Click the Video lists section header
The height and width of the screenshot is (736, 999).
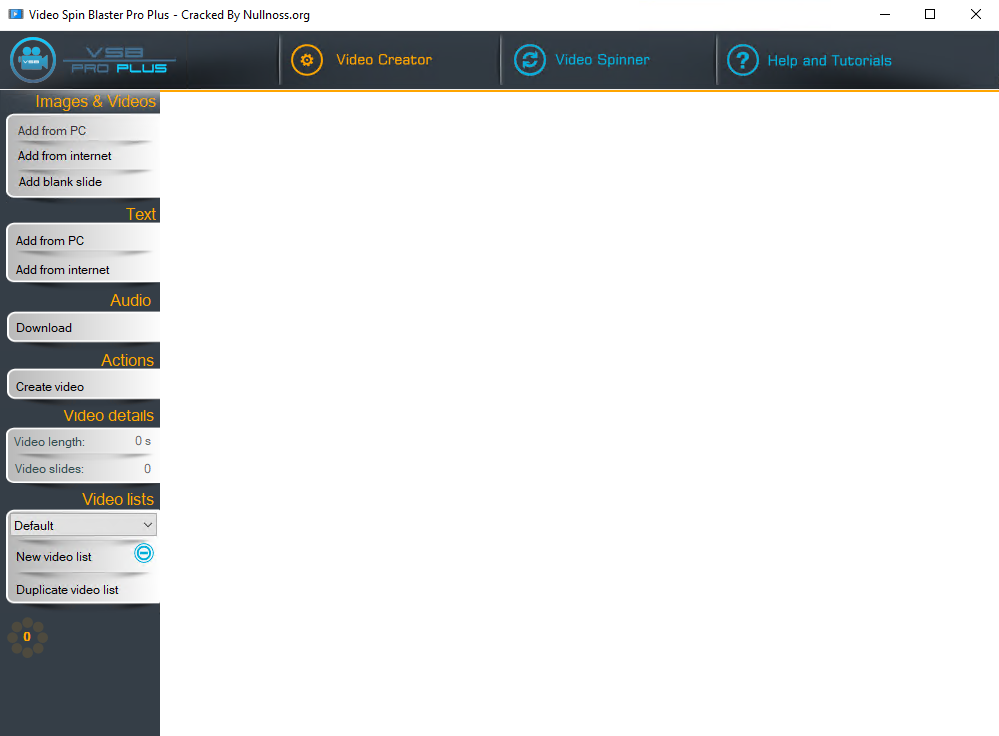point(118,499)
